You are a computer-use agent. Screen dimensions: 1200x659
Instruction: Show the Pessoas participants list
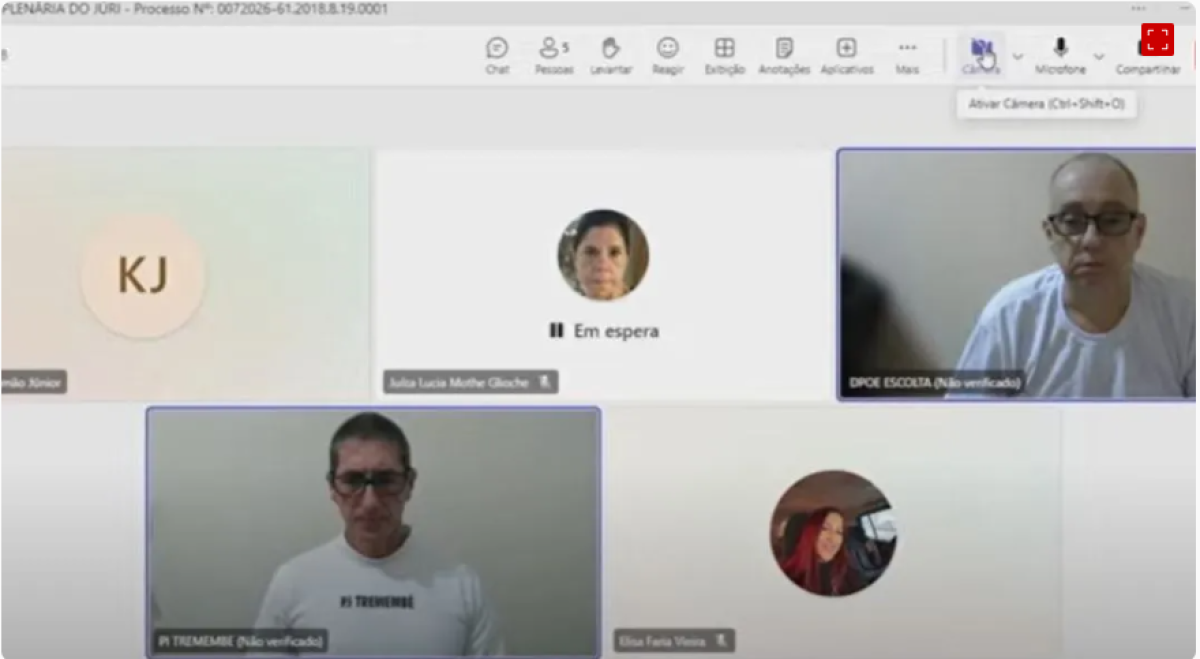(x=553, y=55)
